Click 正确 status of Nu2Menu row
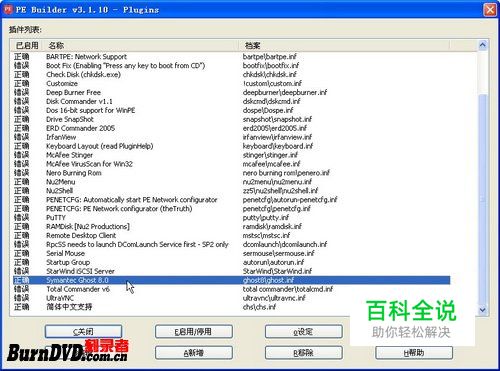 [x=22, y=182]
